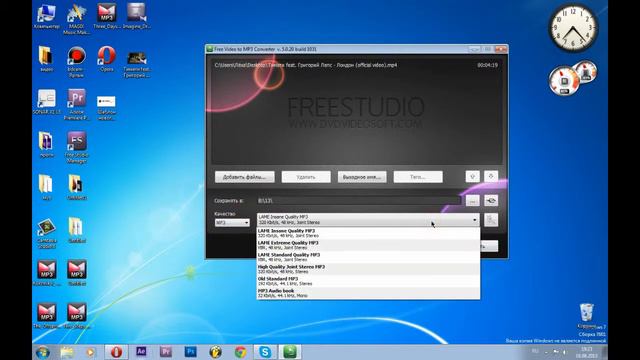Choose High Quality Joint Stereo MP3 preset
Image resolution: width=640 pixels, height=360 pixels.
pos(368,269)
